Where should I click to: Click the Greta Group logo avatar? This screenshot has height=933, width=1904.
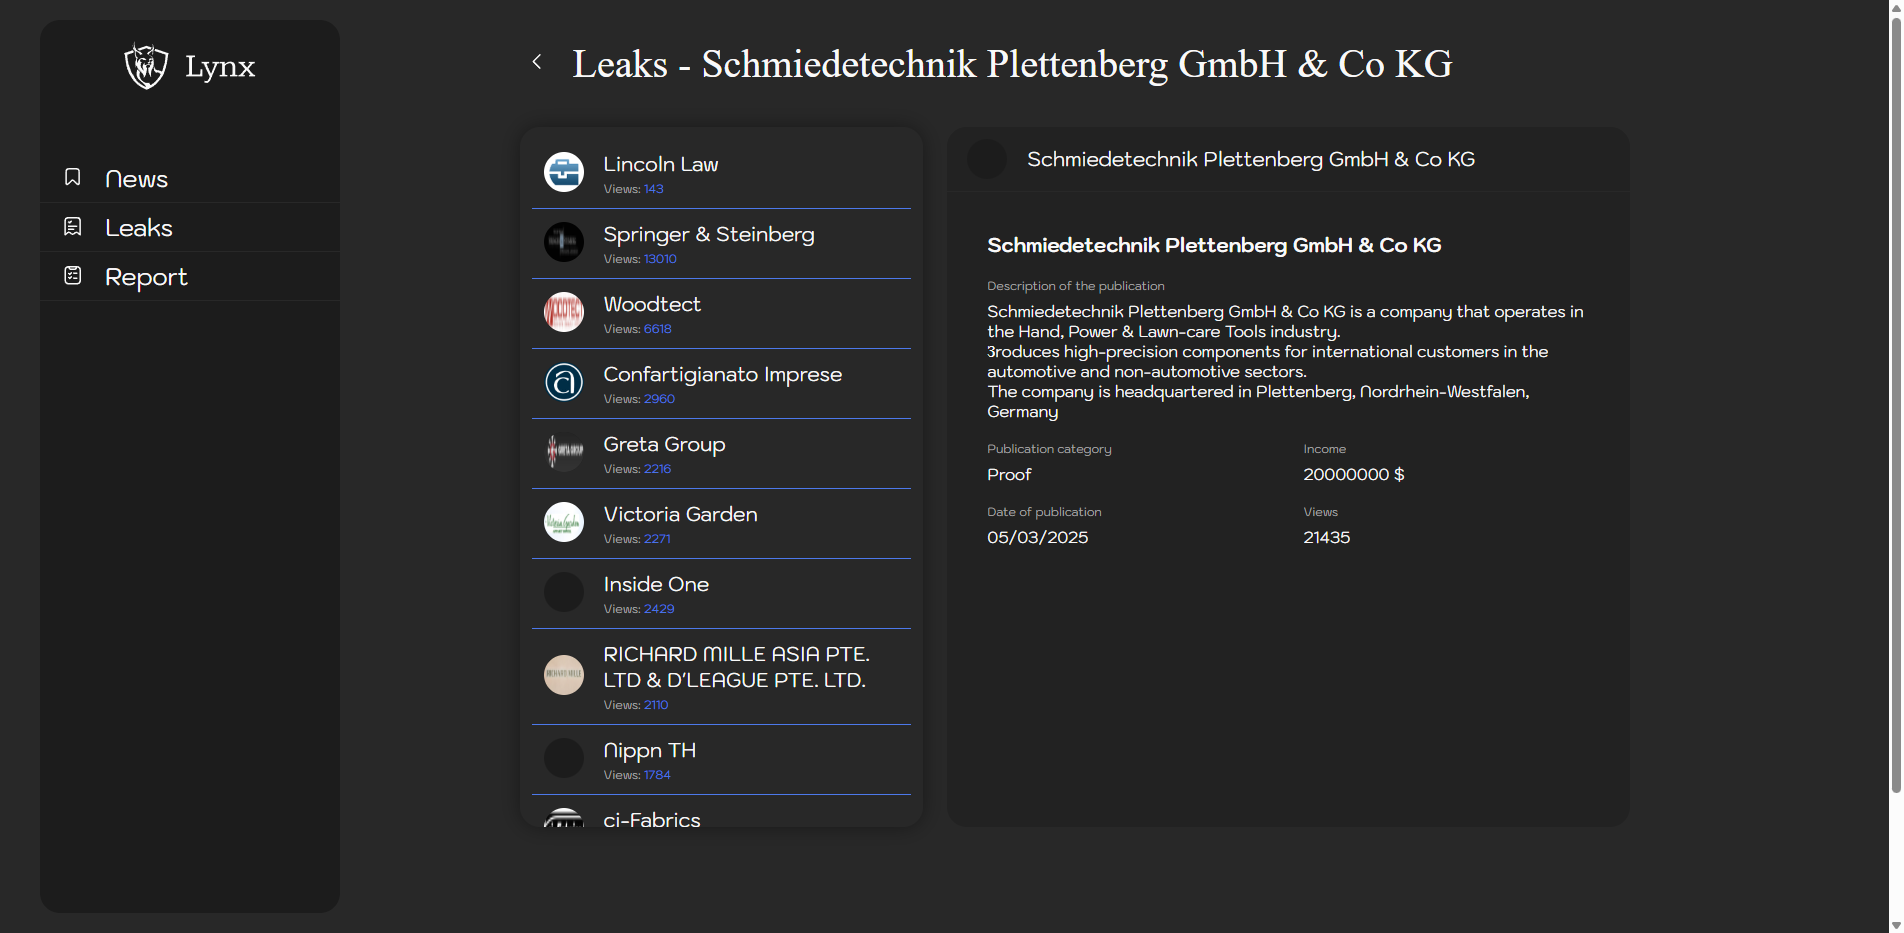point(564,452)
